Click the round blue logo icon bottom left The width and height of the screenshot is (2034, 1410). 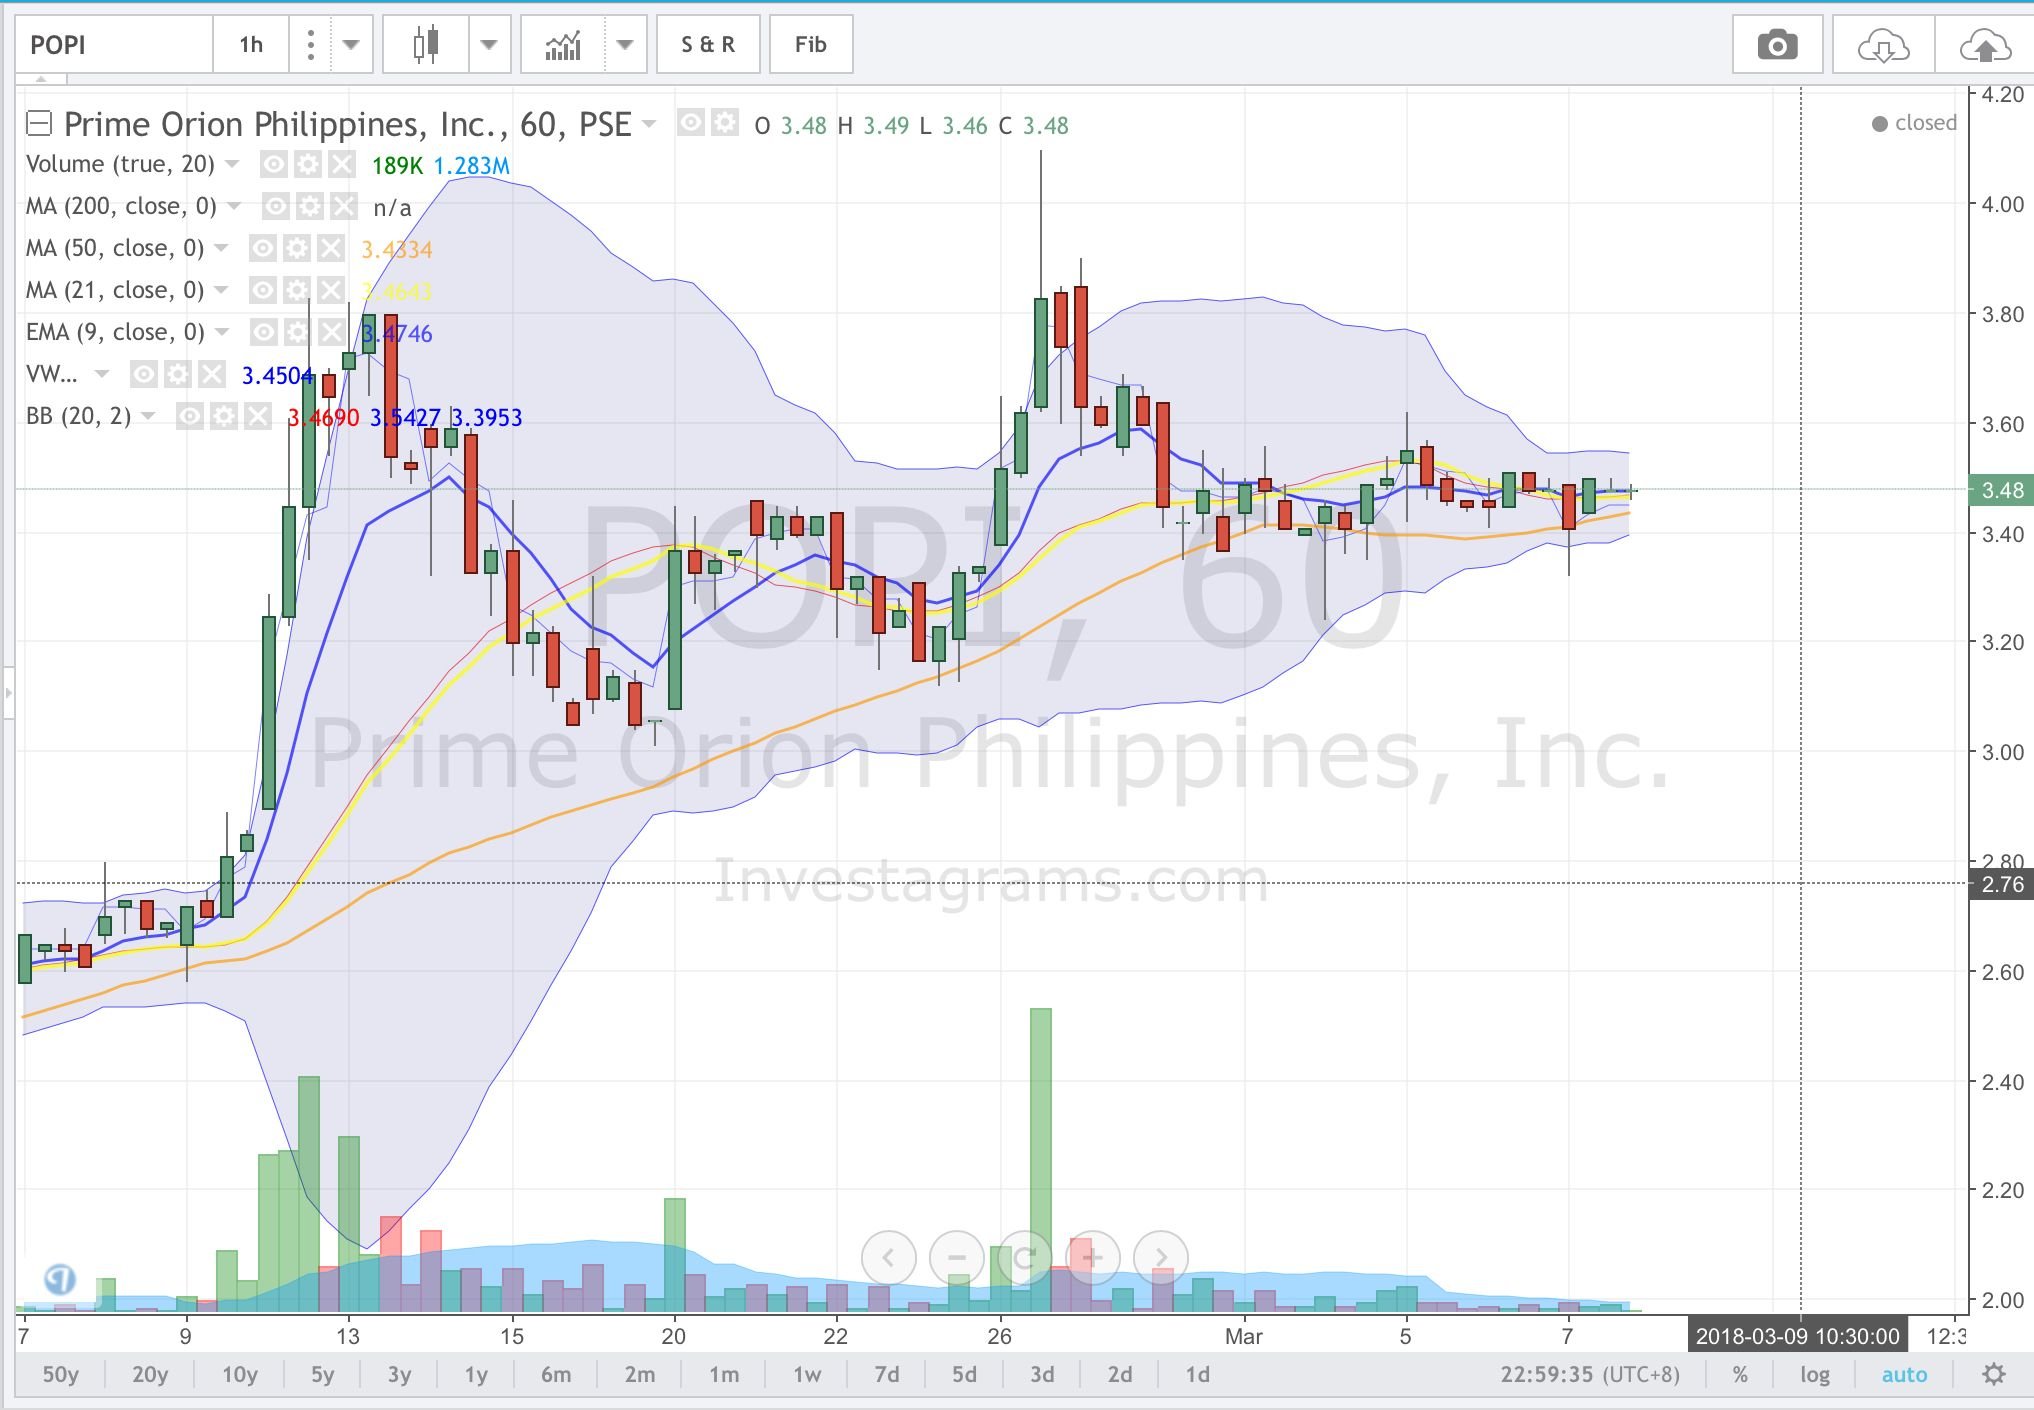click(60, 1279)
